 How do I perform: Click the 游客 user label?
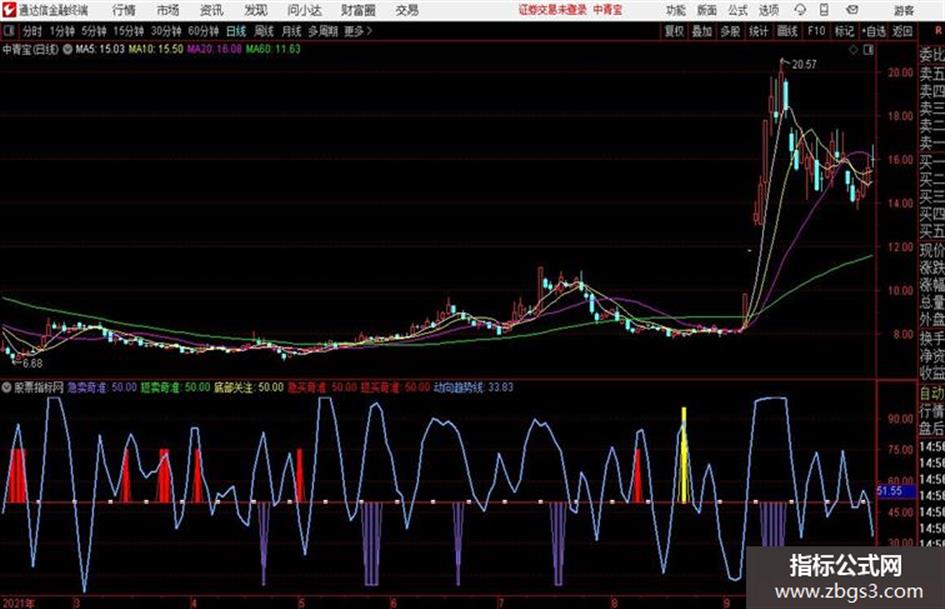(903, 10)
